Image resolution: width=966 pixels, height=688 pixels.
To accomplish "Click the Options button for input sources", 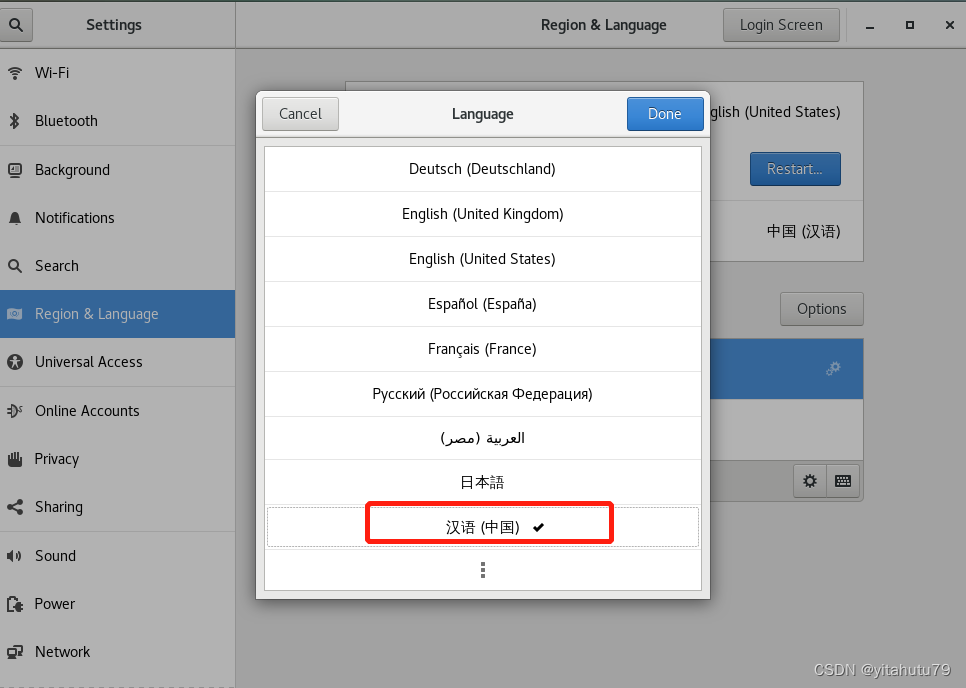I will pos(821,309).
